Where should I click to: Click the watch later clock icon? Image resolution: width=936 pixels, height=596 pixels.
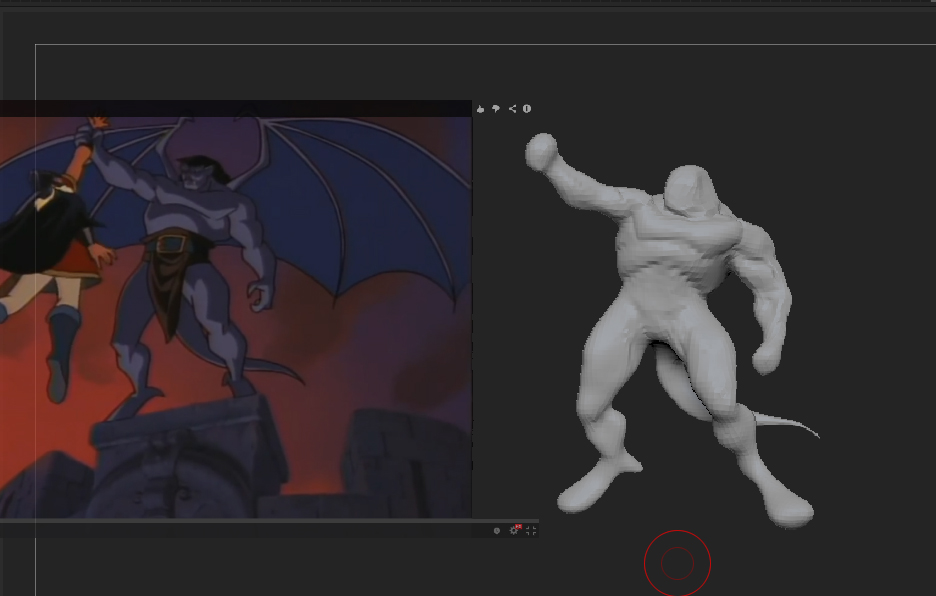click(497, 531)
